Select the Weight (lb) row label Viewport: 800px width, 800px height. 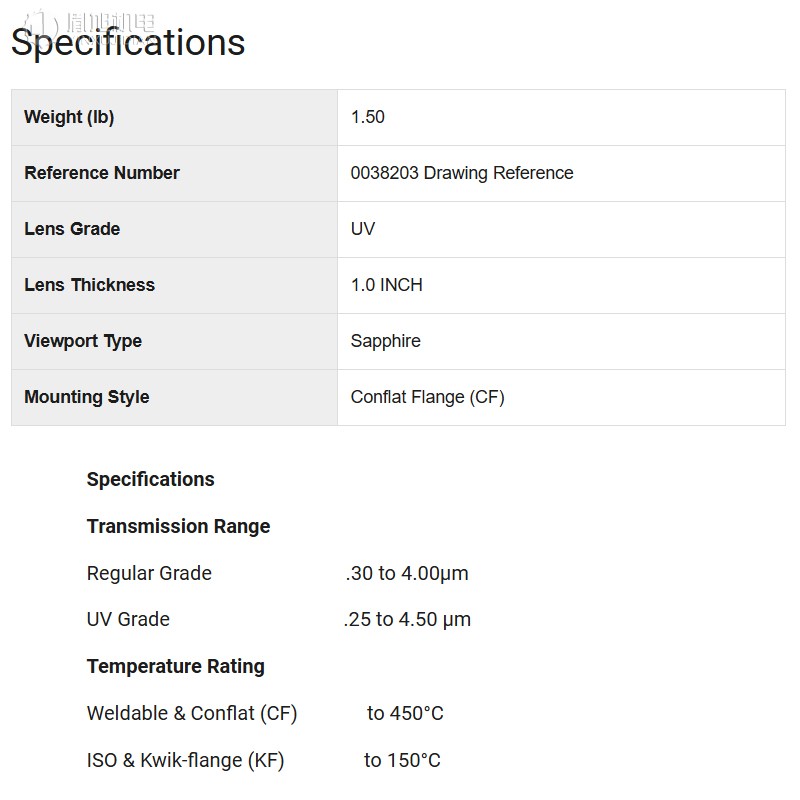[69, 117]
